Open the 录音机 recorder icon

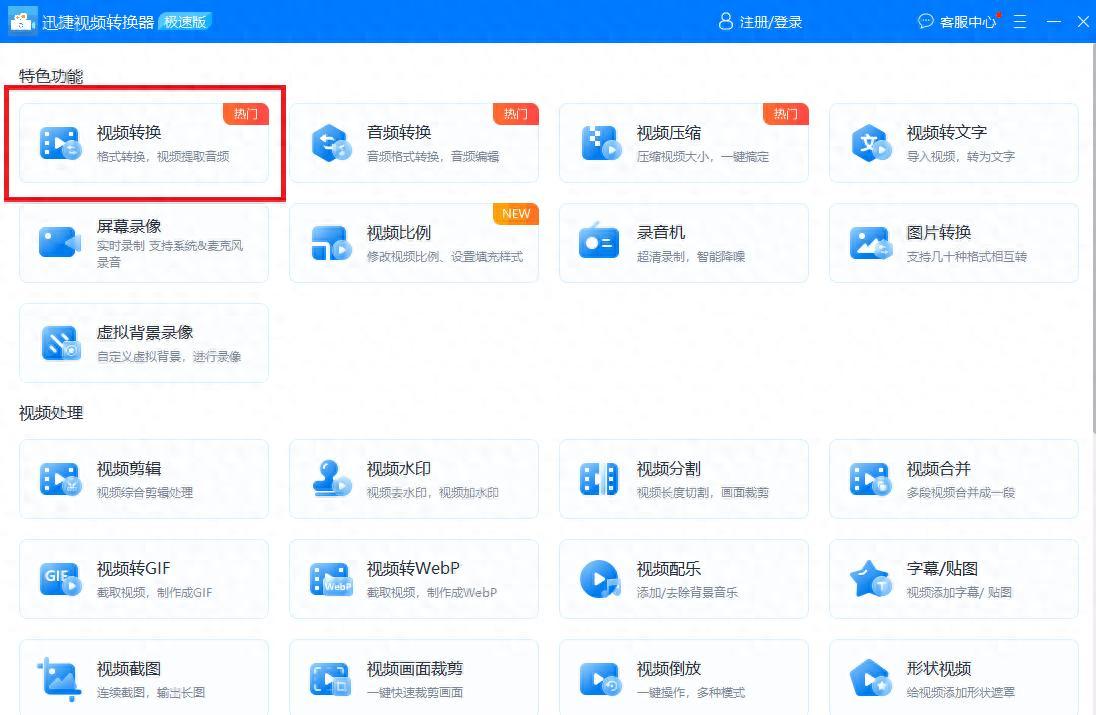(599, 241)
